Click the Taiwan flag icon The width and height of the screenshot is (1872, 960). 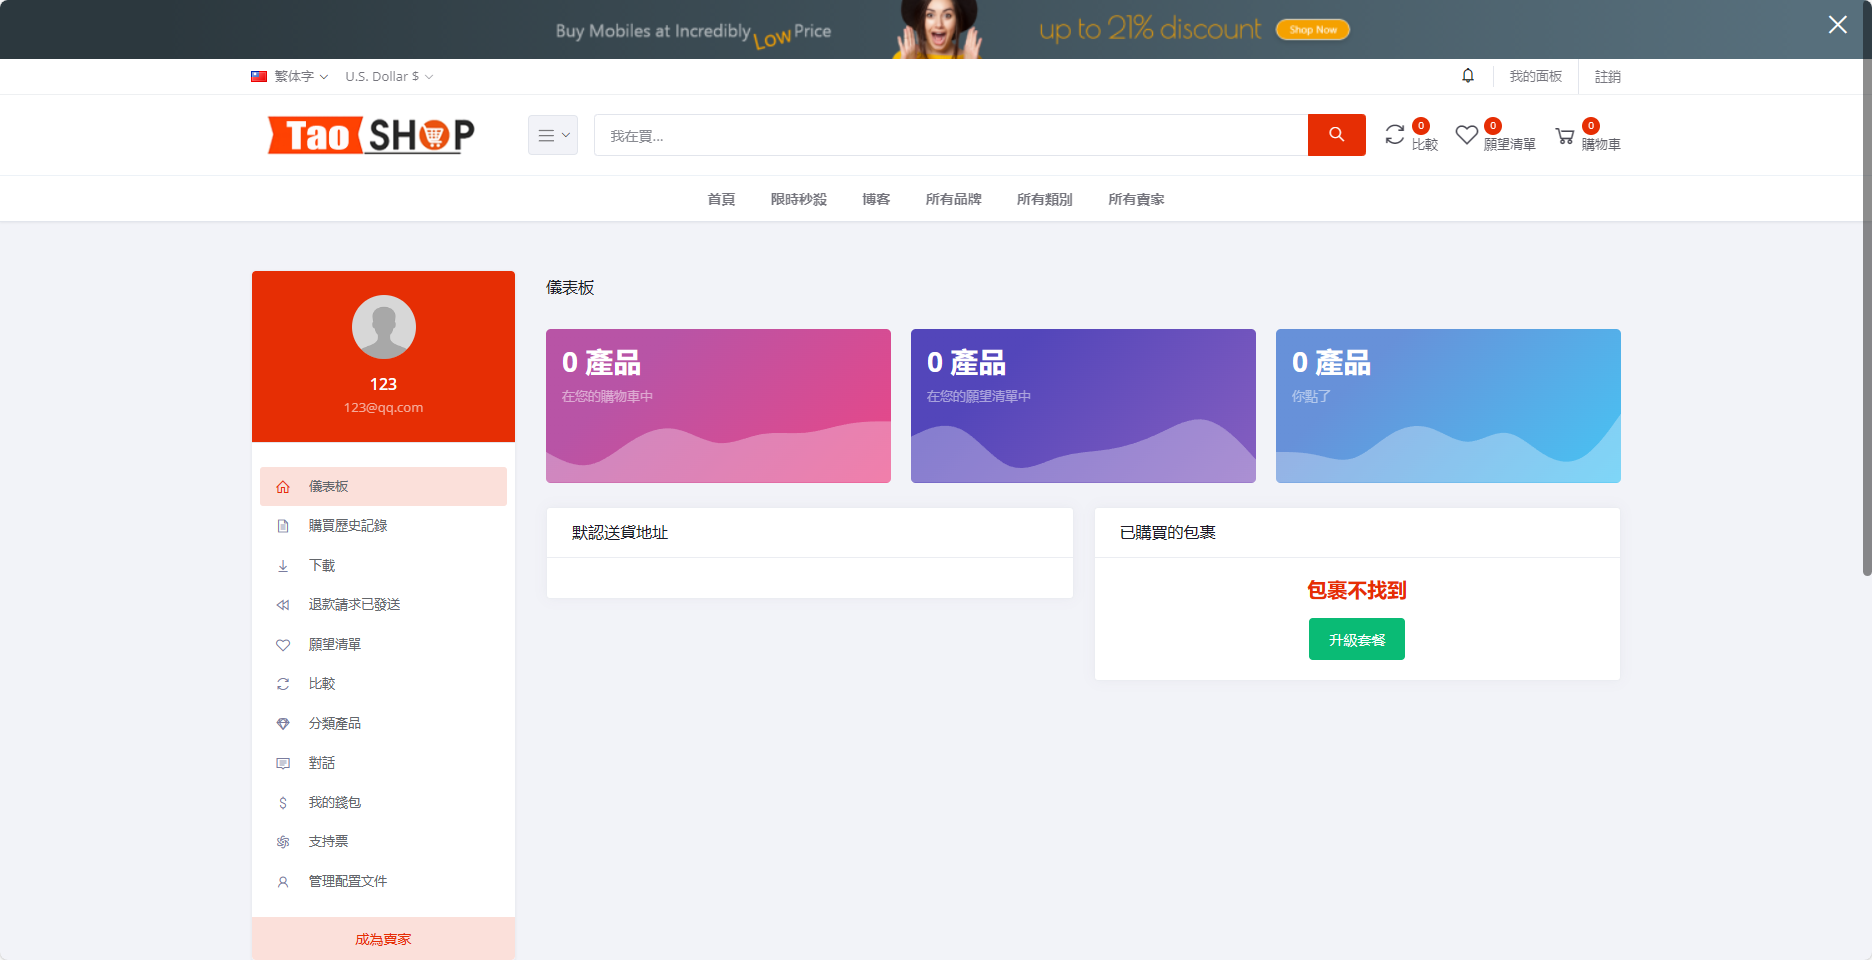coord(259,76)
